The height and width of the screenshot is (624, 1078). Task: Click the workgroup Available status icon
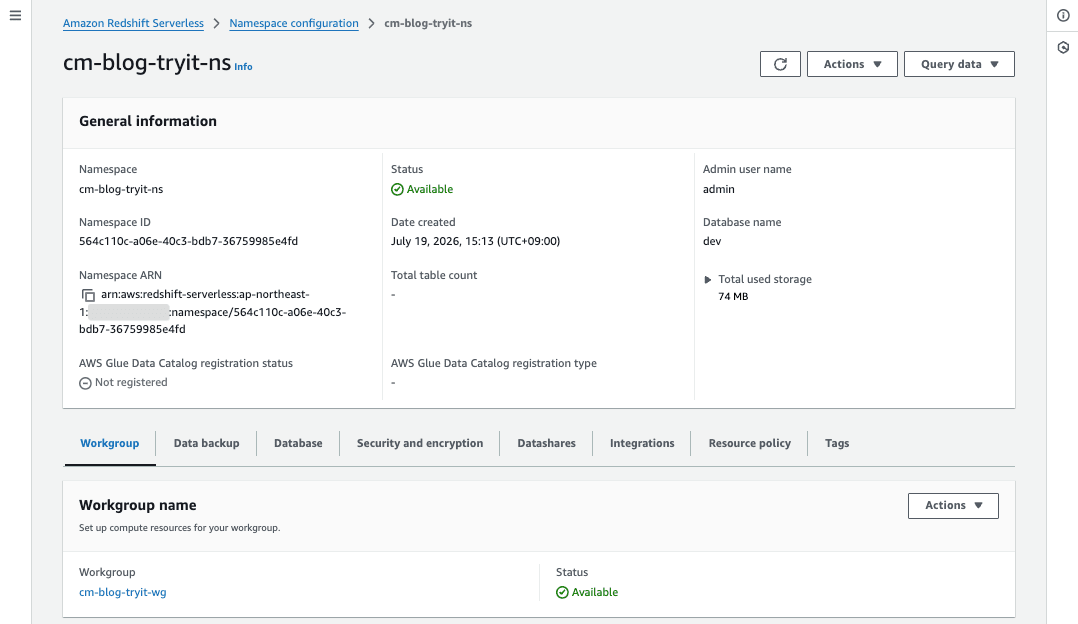562,592
